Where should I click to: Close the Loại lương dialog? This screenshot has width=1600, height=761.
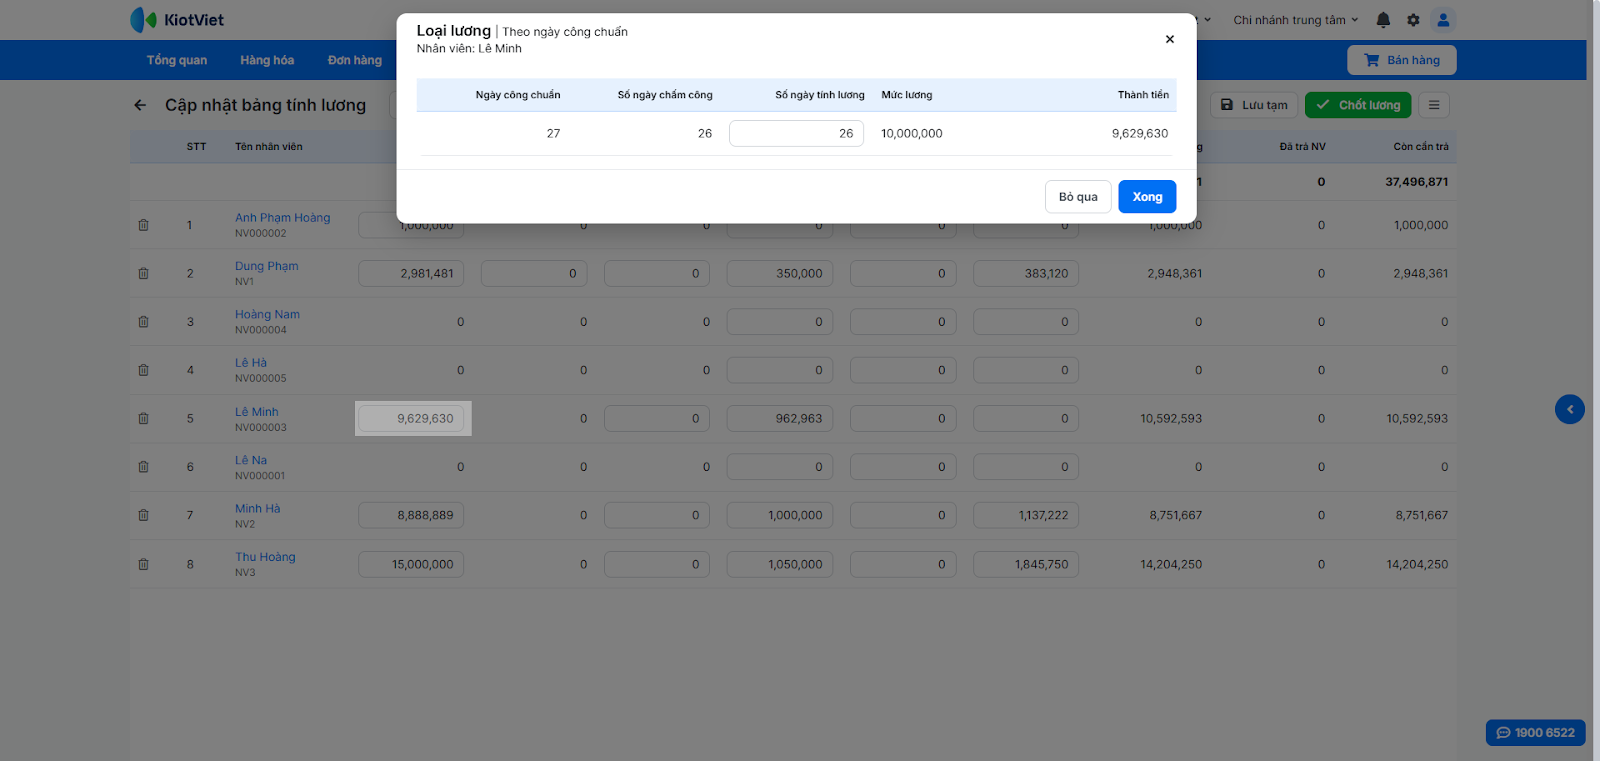click(1169, 39)
